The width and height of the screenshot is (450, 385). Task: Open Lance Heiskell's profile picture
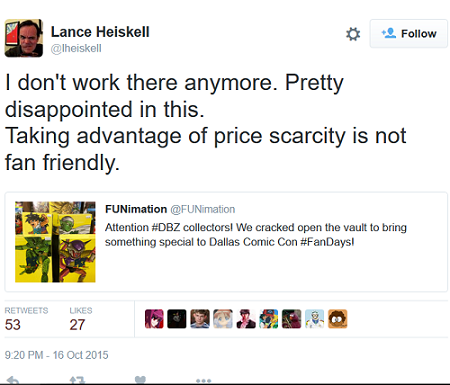pyautogui.click(x=24, y=38)
